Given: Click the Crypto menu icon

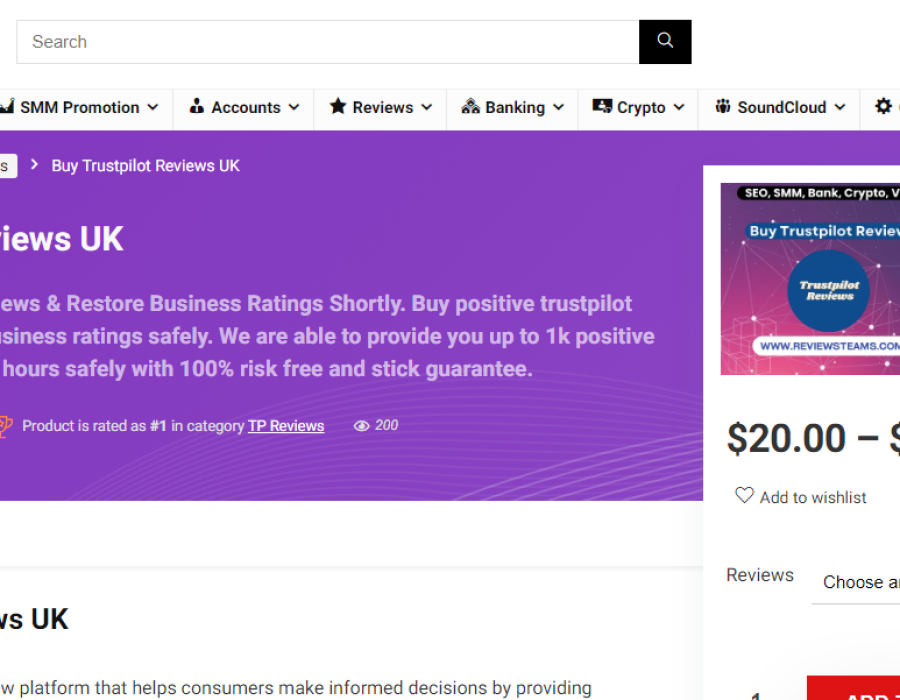Looking at the screenshot, I should [602, 107].
